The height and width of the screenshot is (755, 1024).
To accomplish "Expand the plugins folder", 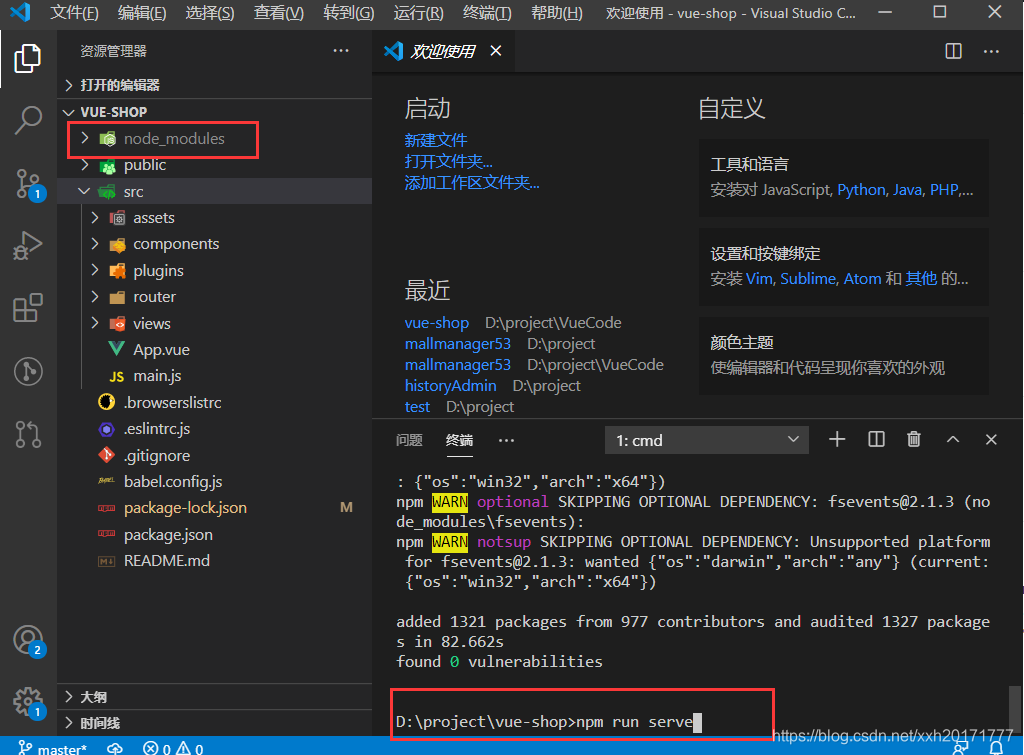I will (214, 270).
